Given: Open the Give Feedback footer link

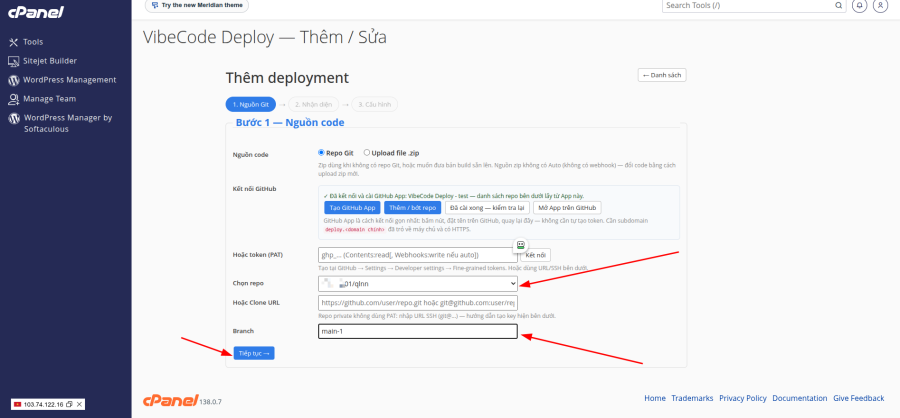Looking at the screenshot, I should click(859, 398).
